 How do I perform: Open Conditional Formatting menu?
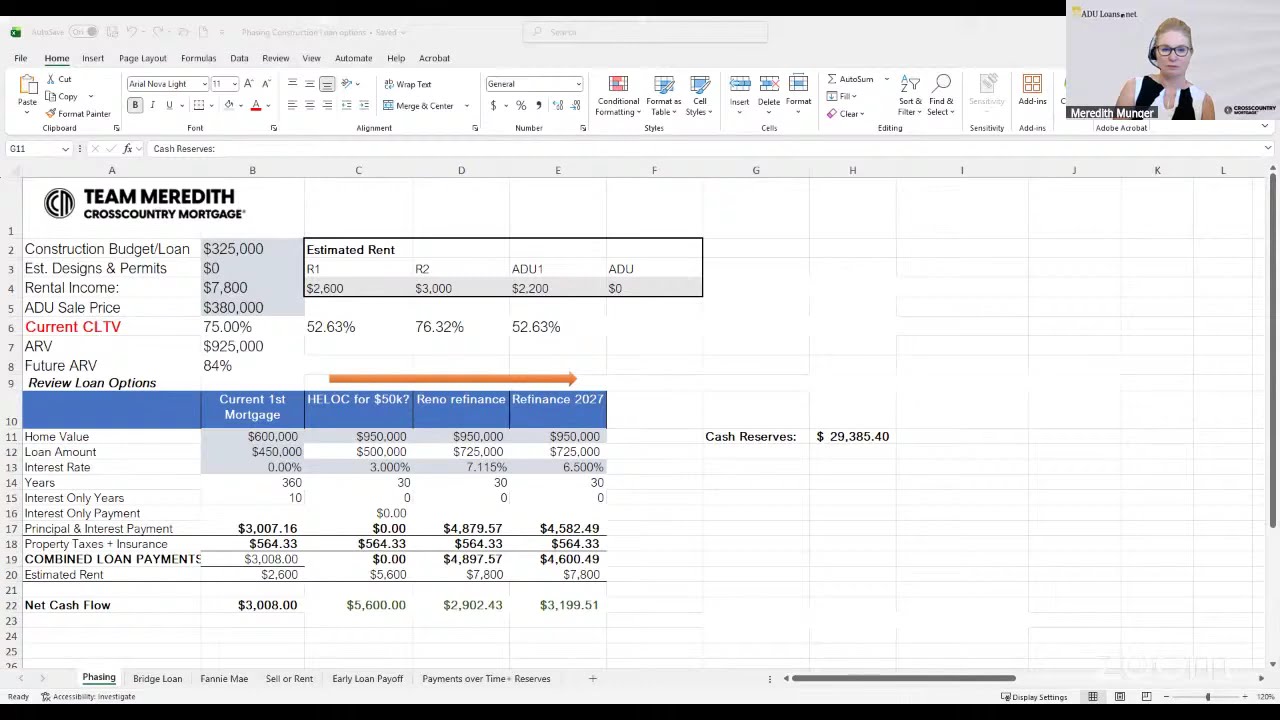[x=618, y=96]
